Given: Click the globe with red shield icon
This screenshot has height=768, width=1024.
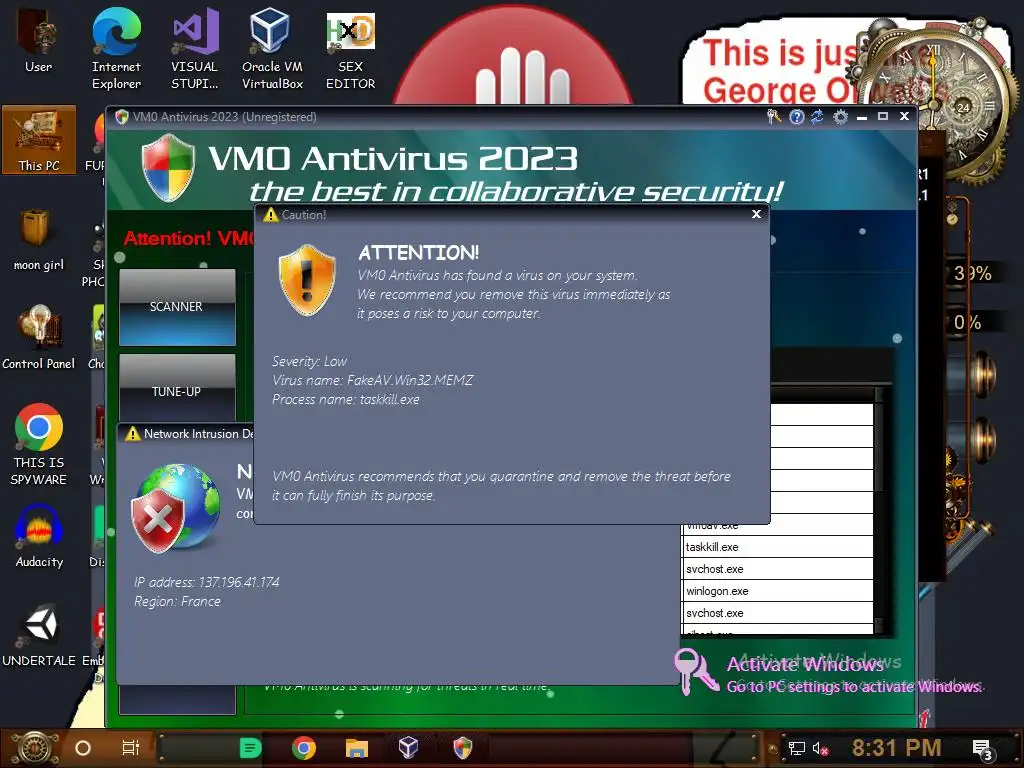Looking at the screenshot, I should click(176, 508).
